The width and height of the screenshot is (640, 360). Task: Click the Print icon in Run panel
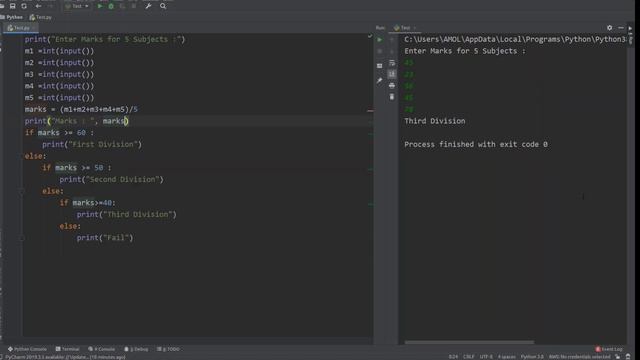point(392,85)
